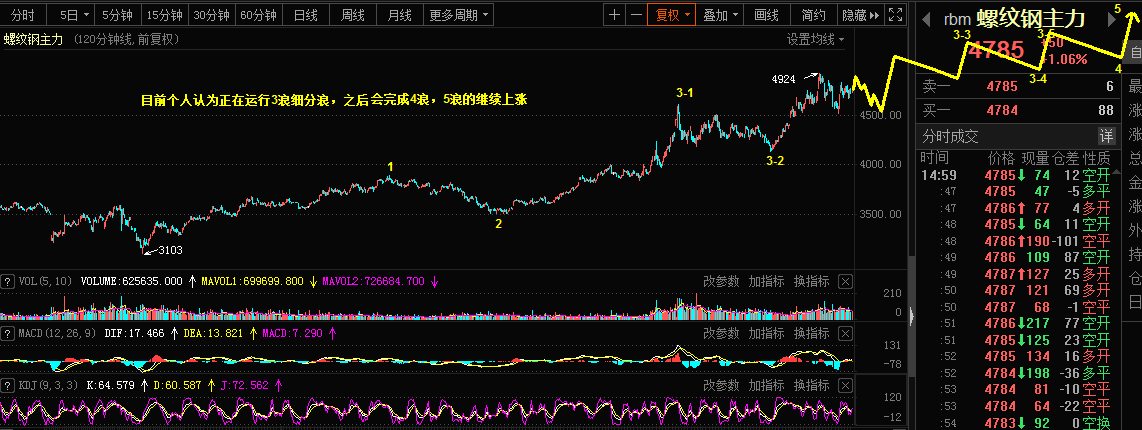Image resolution: width=1142 pixels, height=430 pixels.
Task: Open the 复权 adjustment dropdown
Action: pyautogui.click(x=672, y=14)
